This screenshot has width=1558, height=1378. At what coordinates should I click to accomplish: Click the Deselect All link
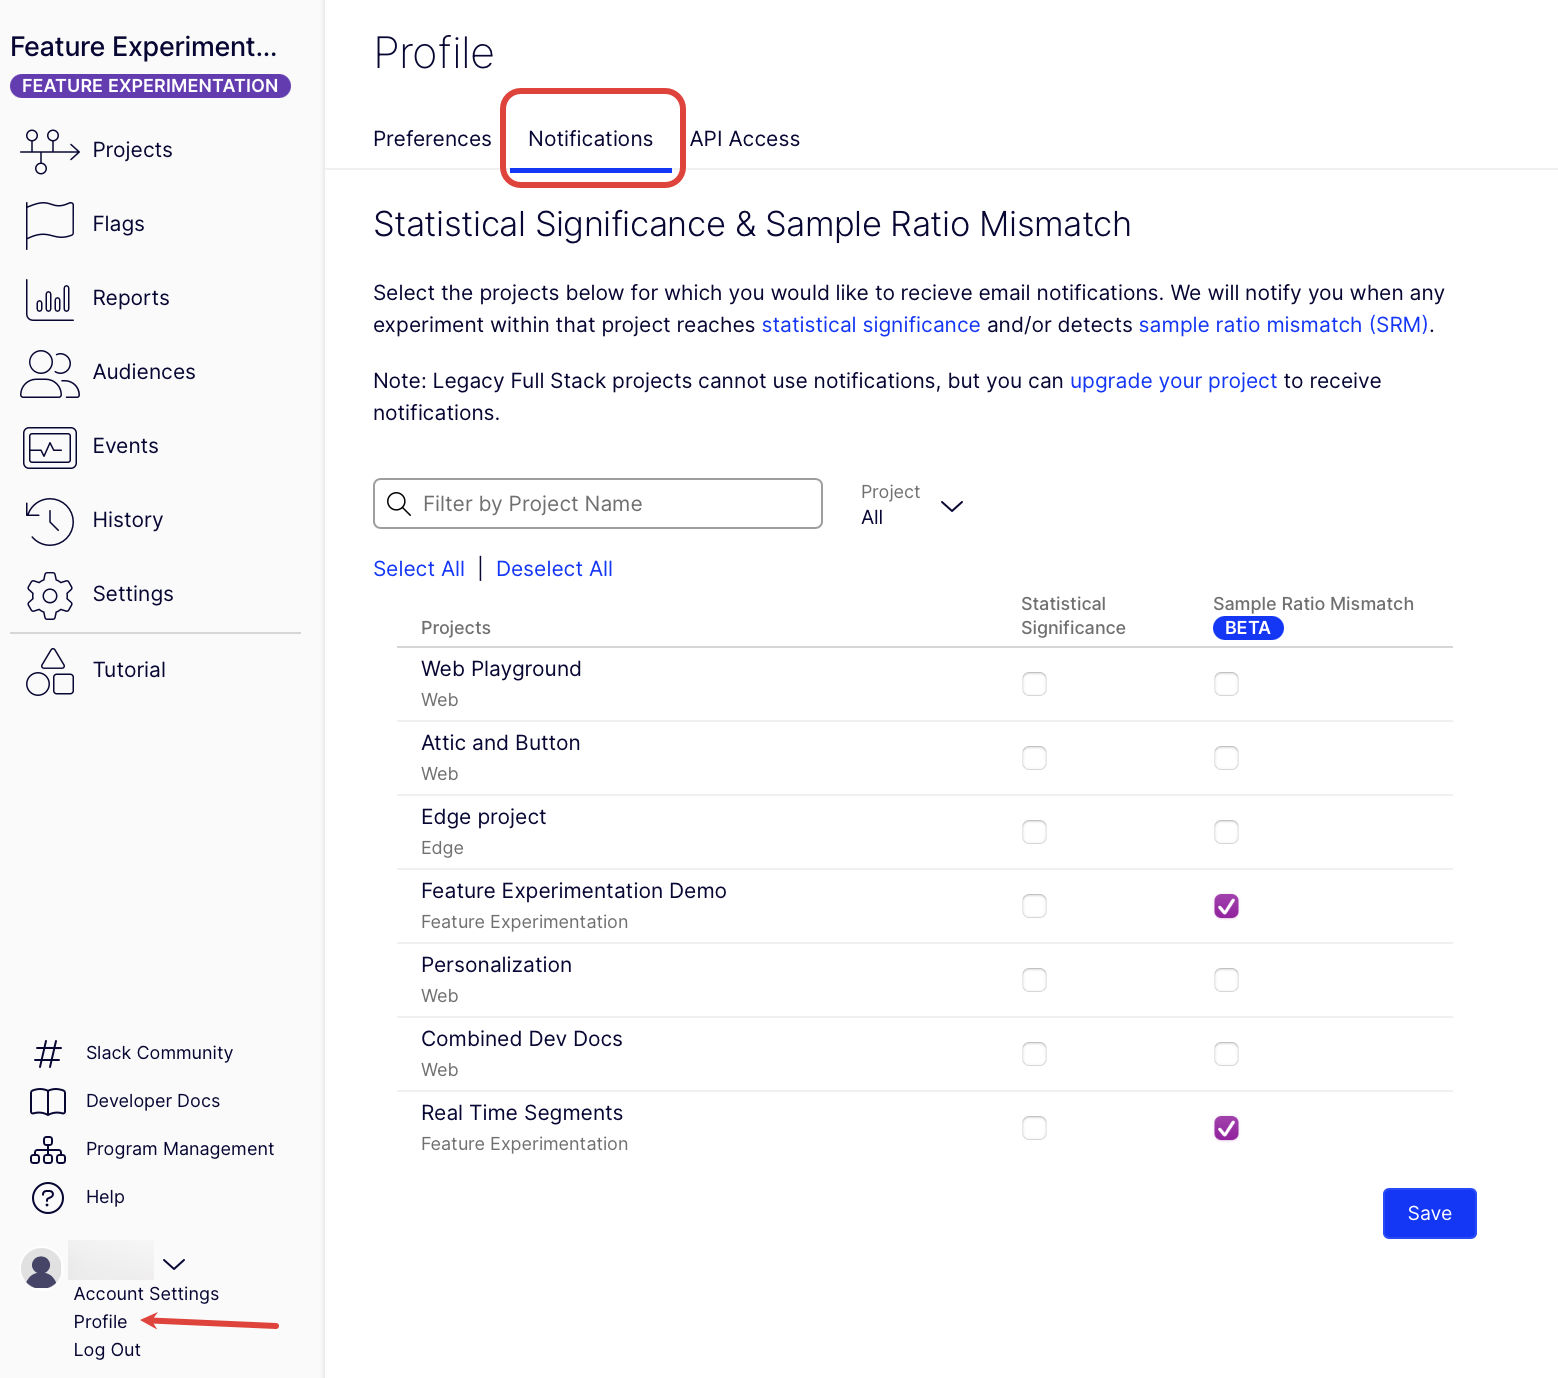pos(554,569)
